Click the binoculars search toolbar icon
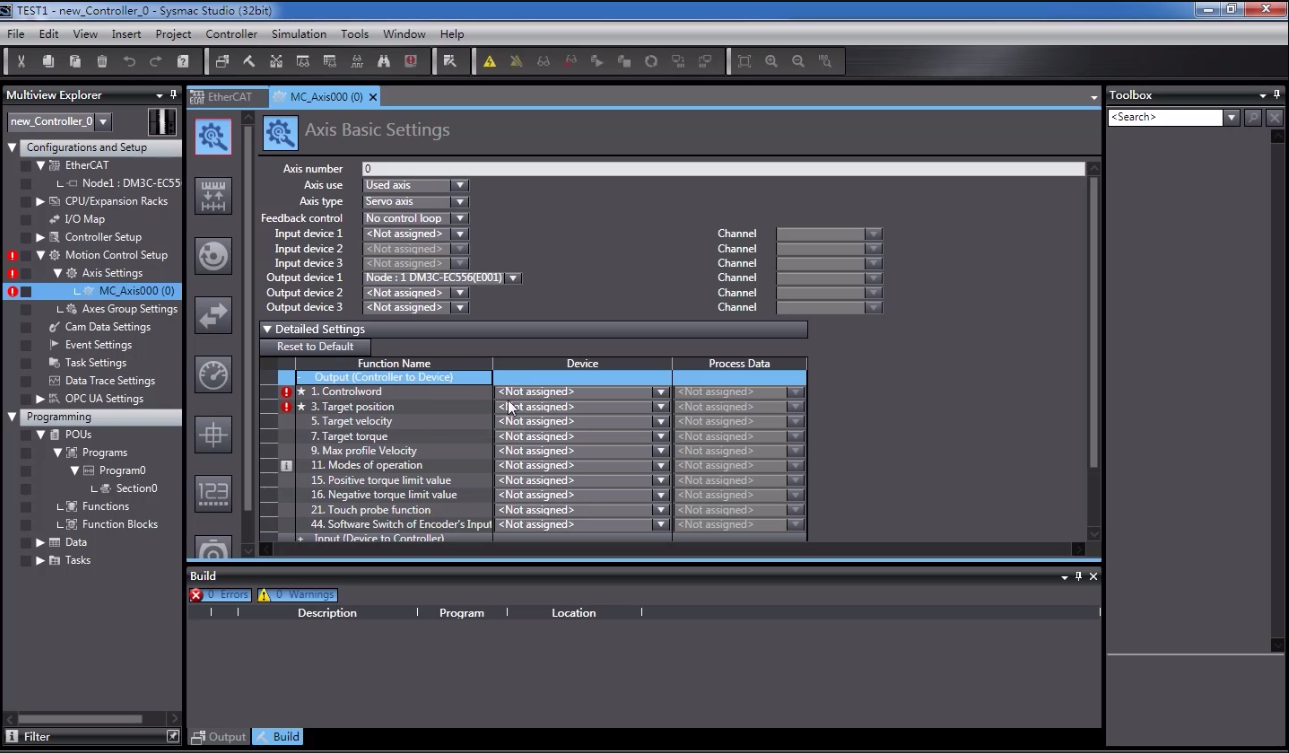 pyautogui.click(x=384, y=61)
